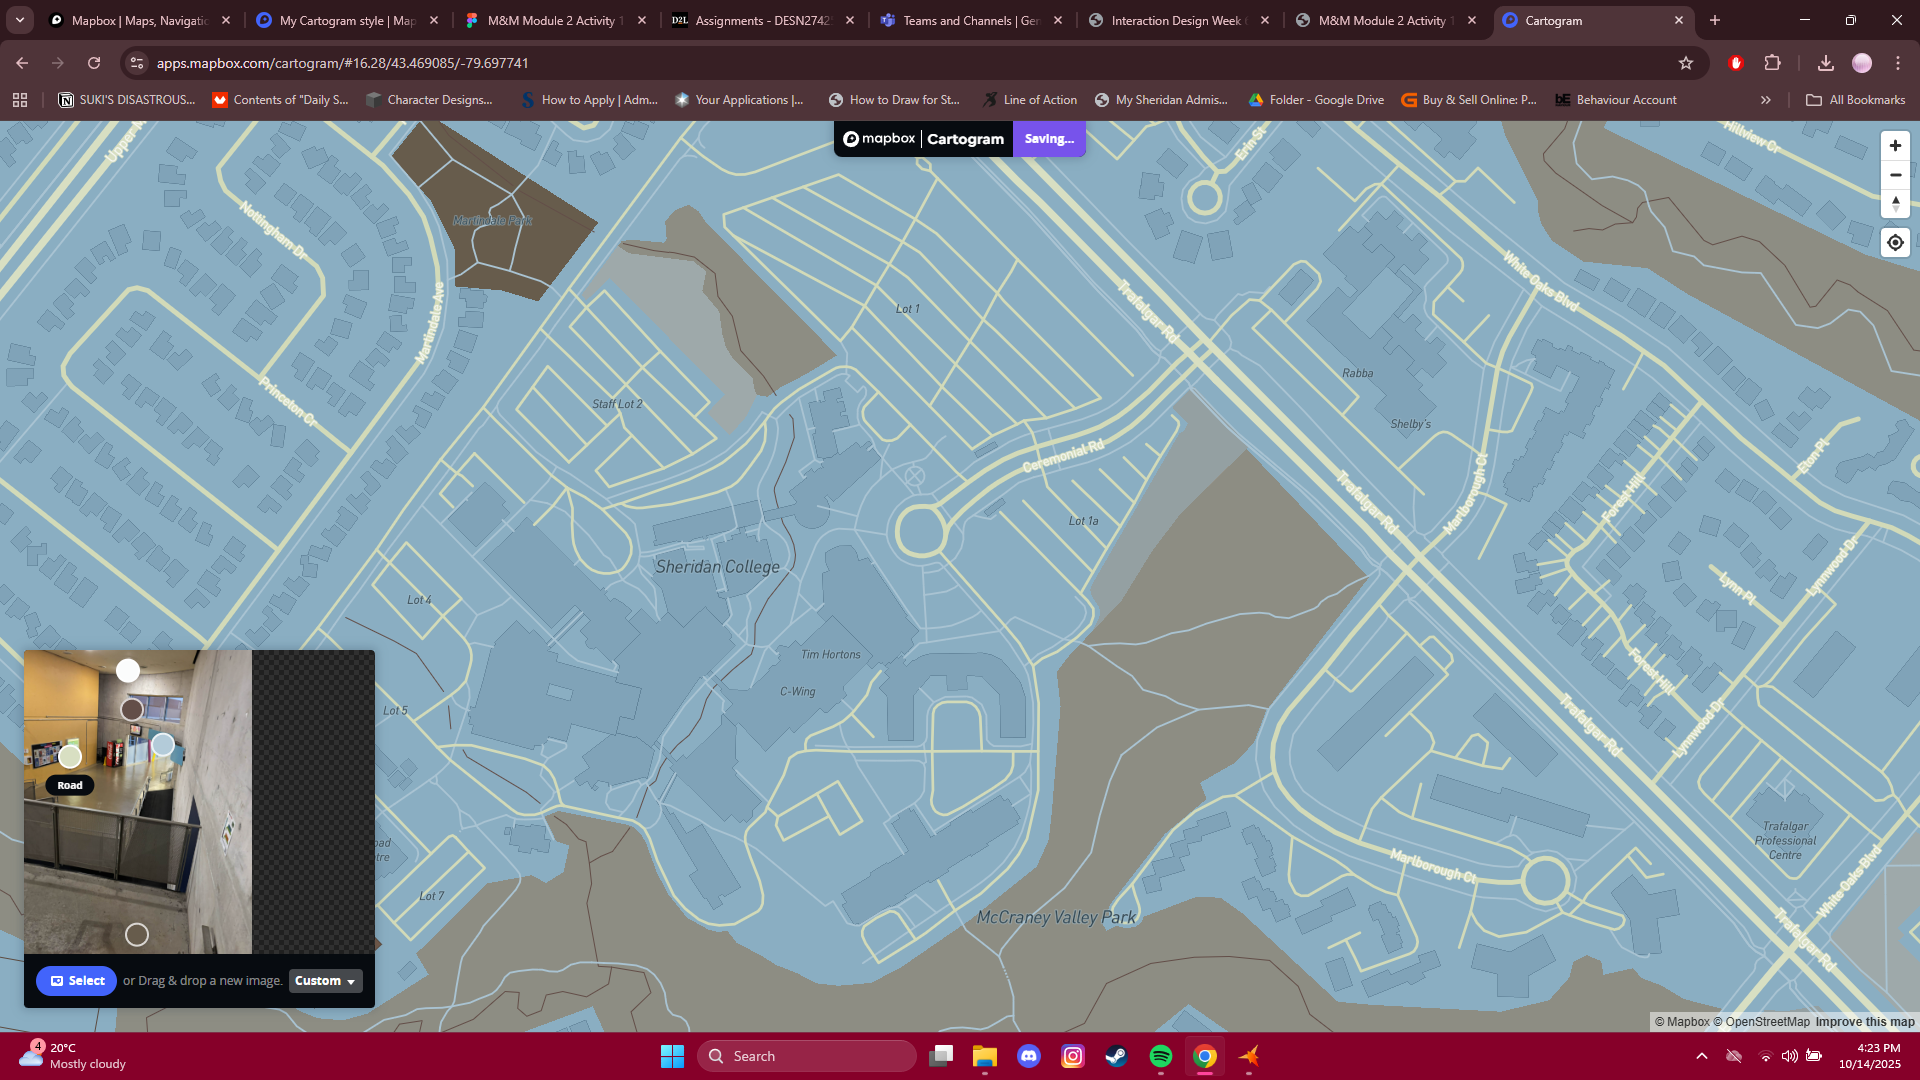Open Spotify from the taskbar

(x=1160, y=1055)
